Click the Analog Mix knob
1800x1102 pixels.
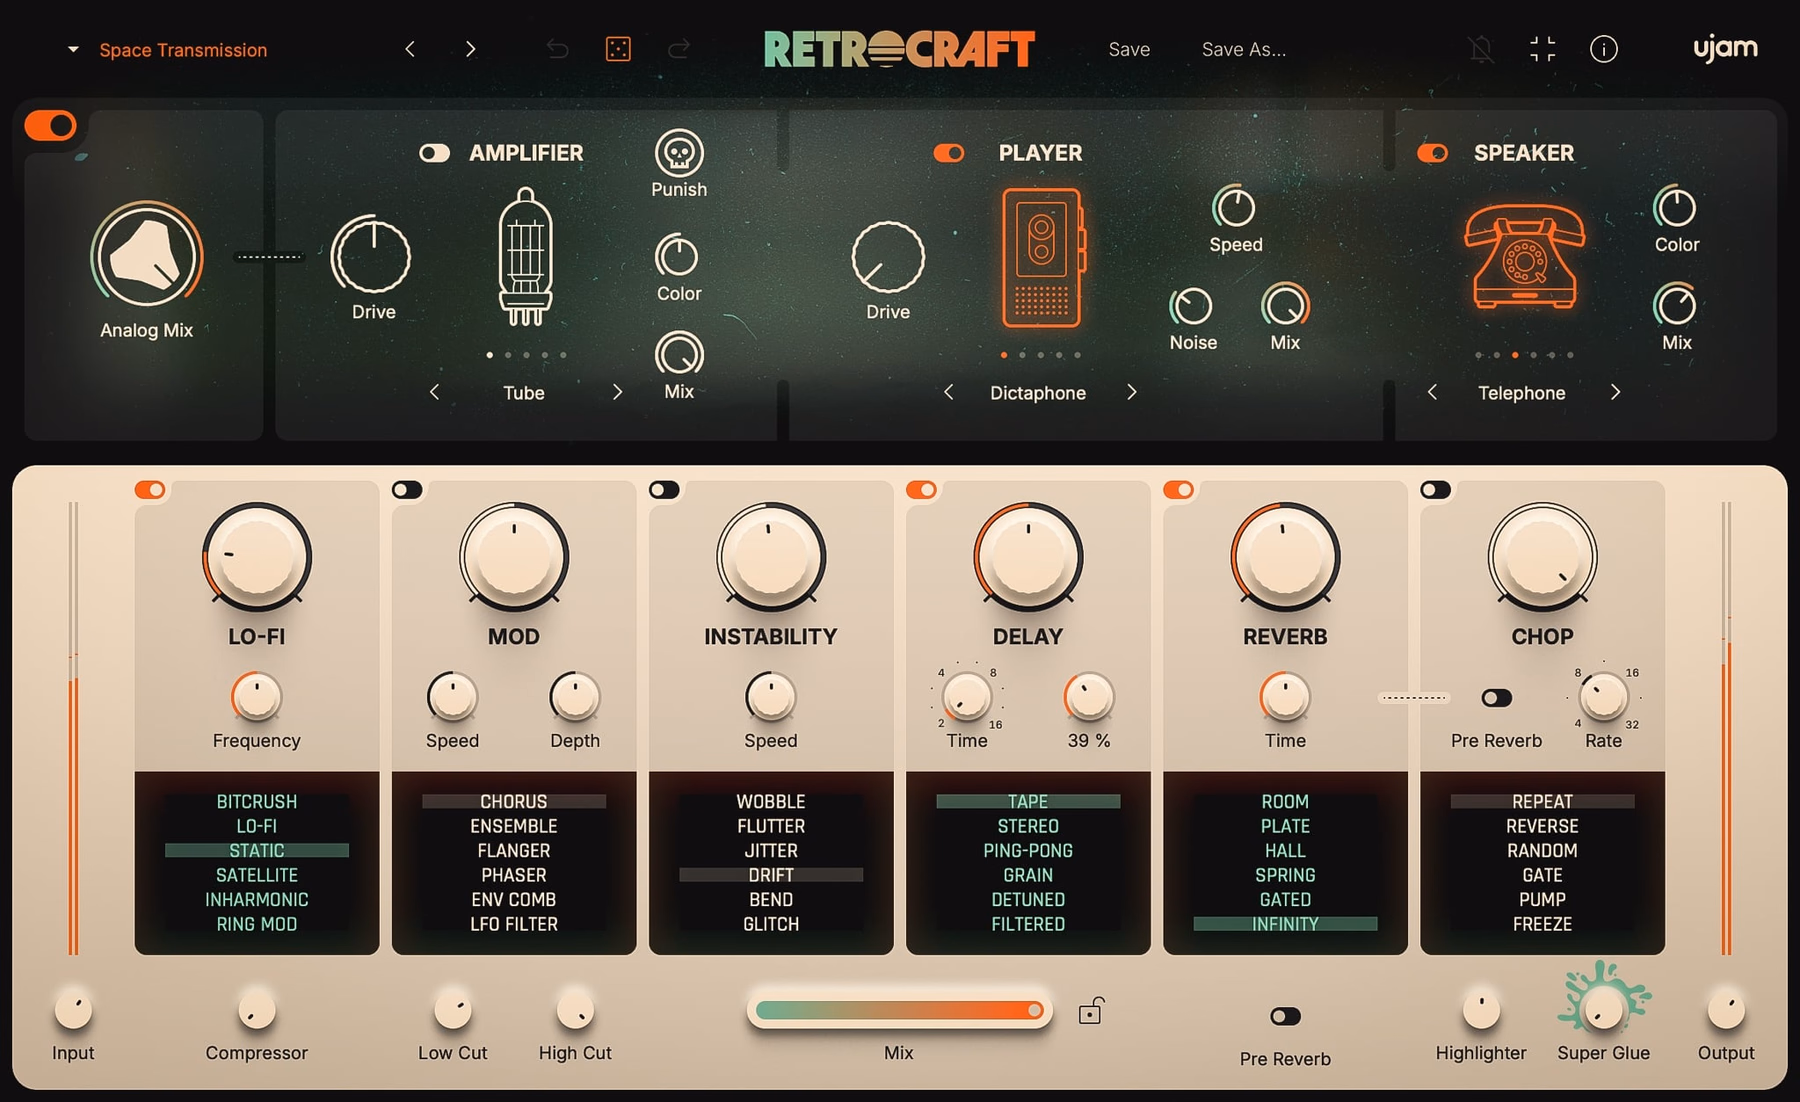click(x=147, y=256)
